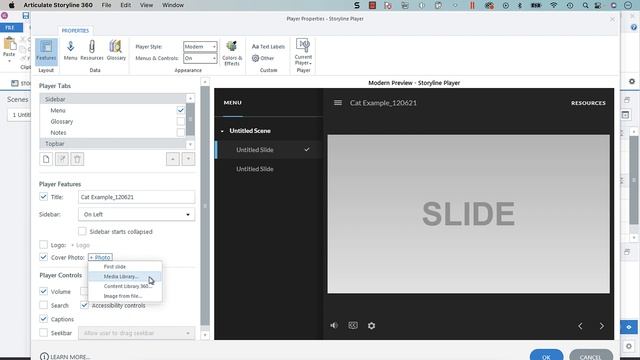
Task: Select second Untitled Slide in preview
Action: click(255, 169)
